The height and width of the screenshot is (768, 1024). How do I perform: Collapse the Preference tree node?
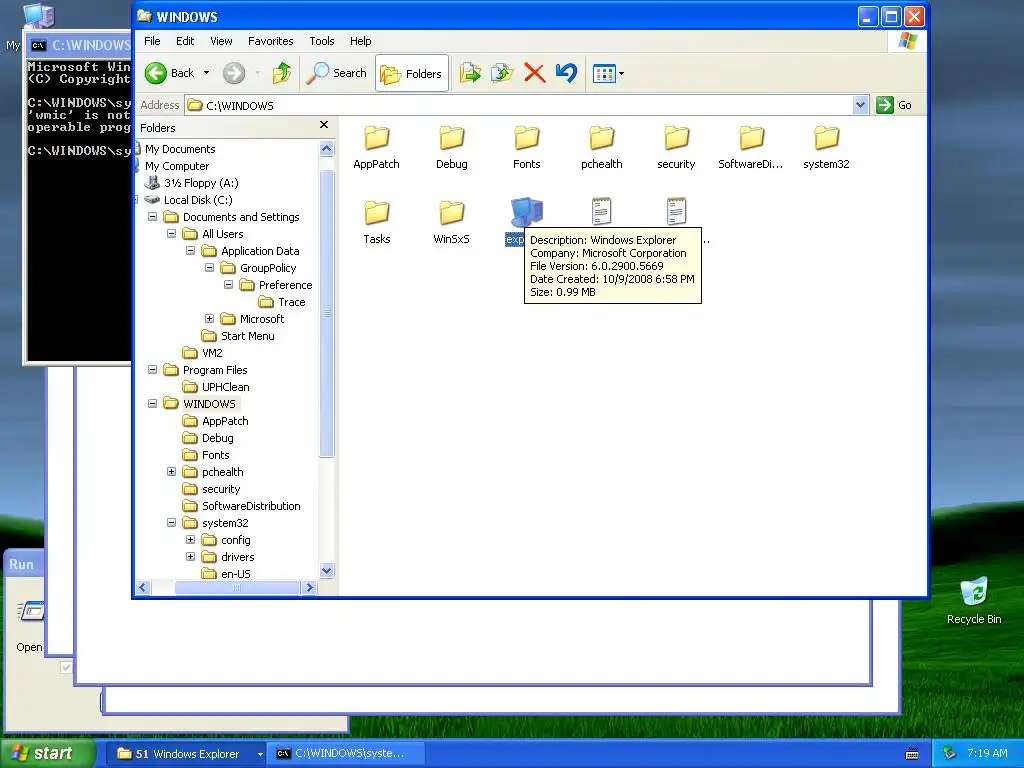click(228, 285)
